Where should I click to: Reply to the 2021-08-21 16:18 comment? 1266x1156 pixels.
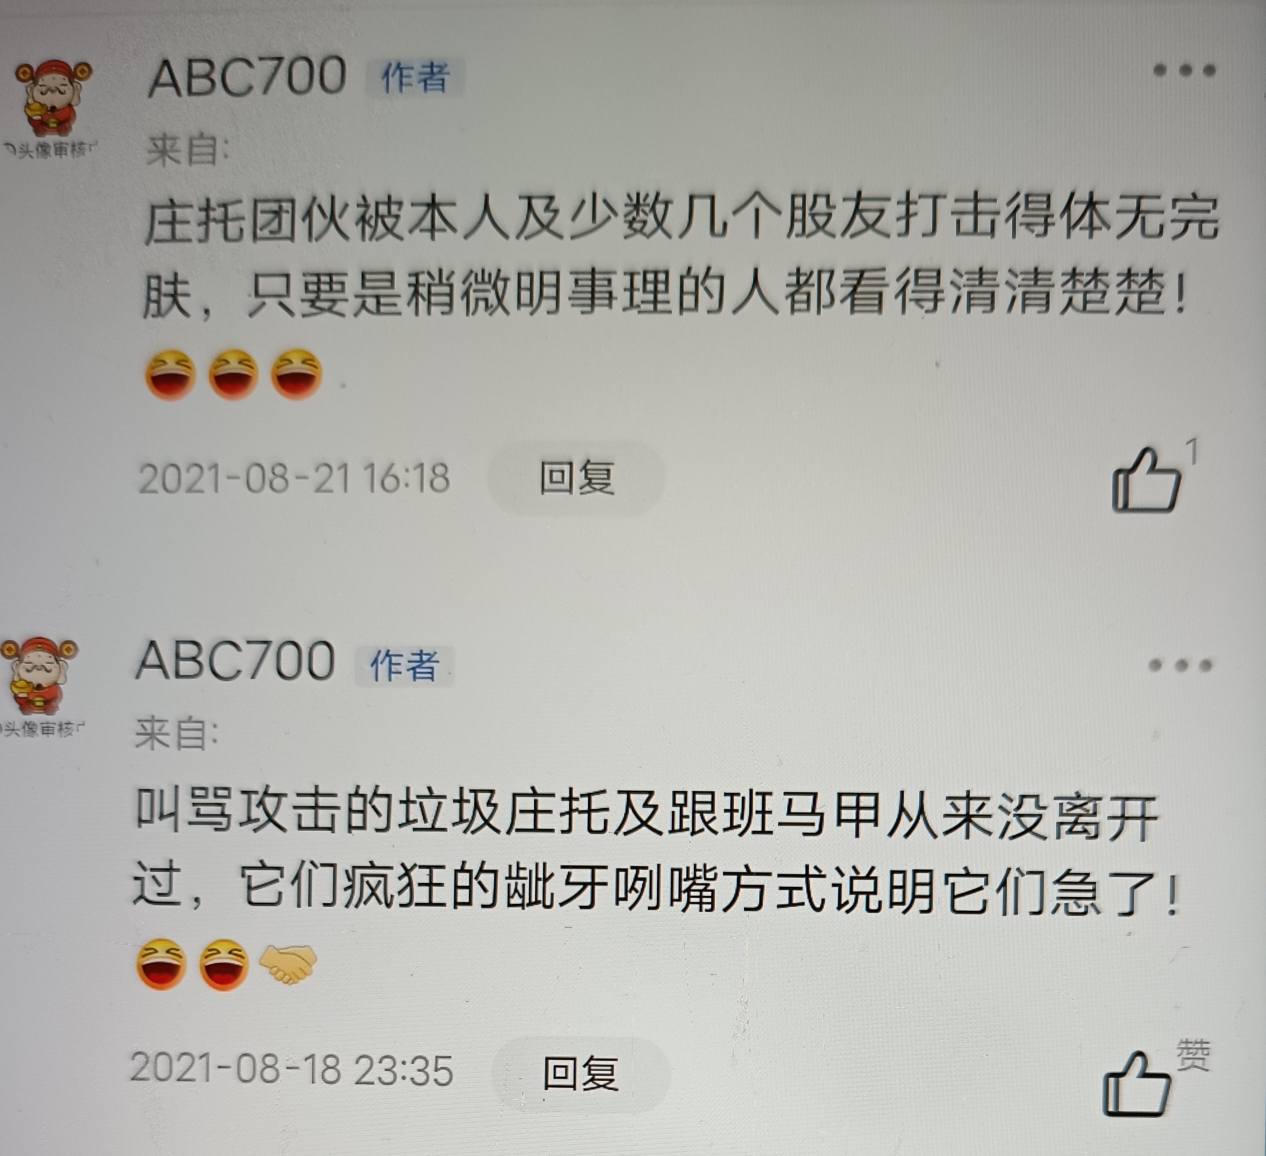pos(576,478)
